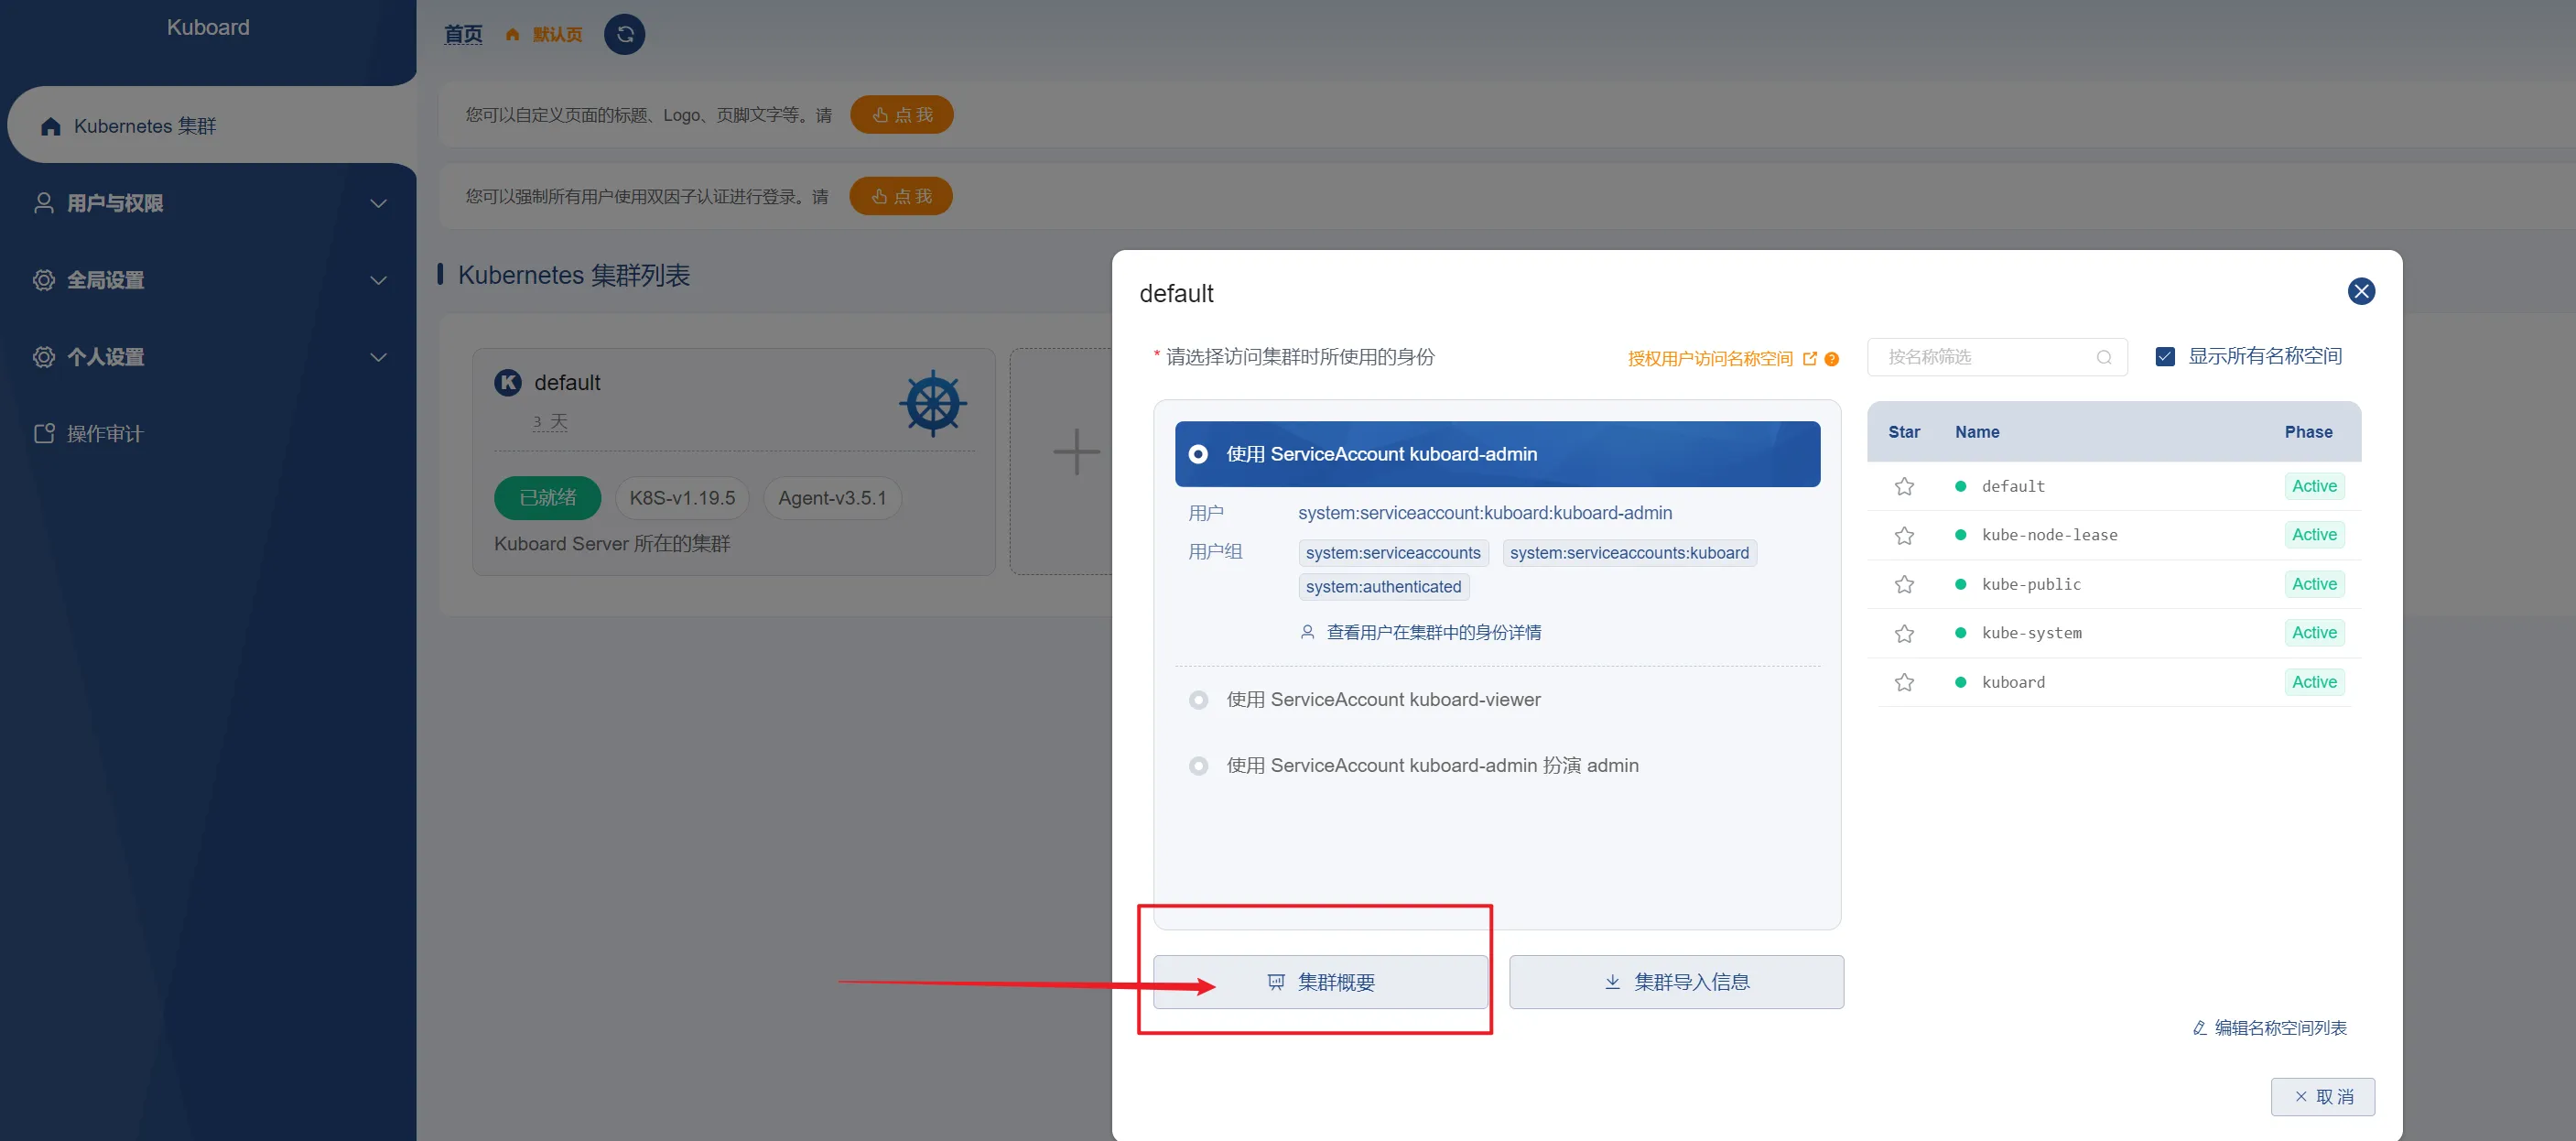The height and width of the screenshot is (1141, 2576).
Task: Click the person icon for 用户与权限
Action: pyautogui.click(x=44, y=203)
